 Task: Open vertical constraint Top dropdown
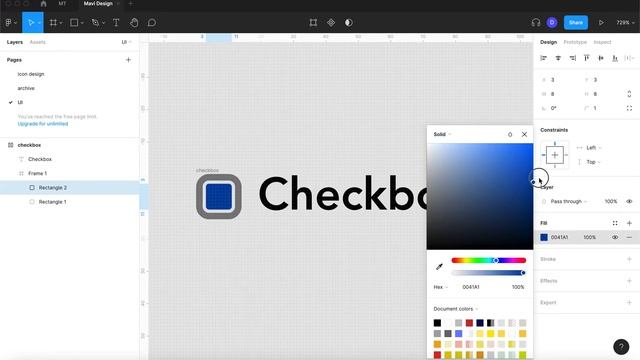coord(593,162)
